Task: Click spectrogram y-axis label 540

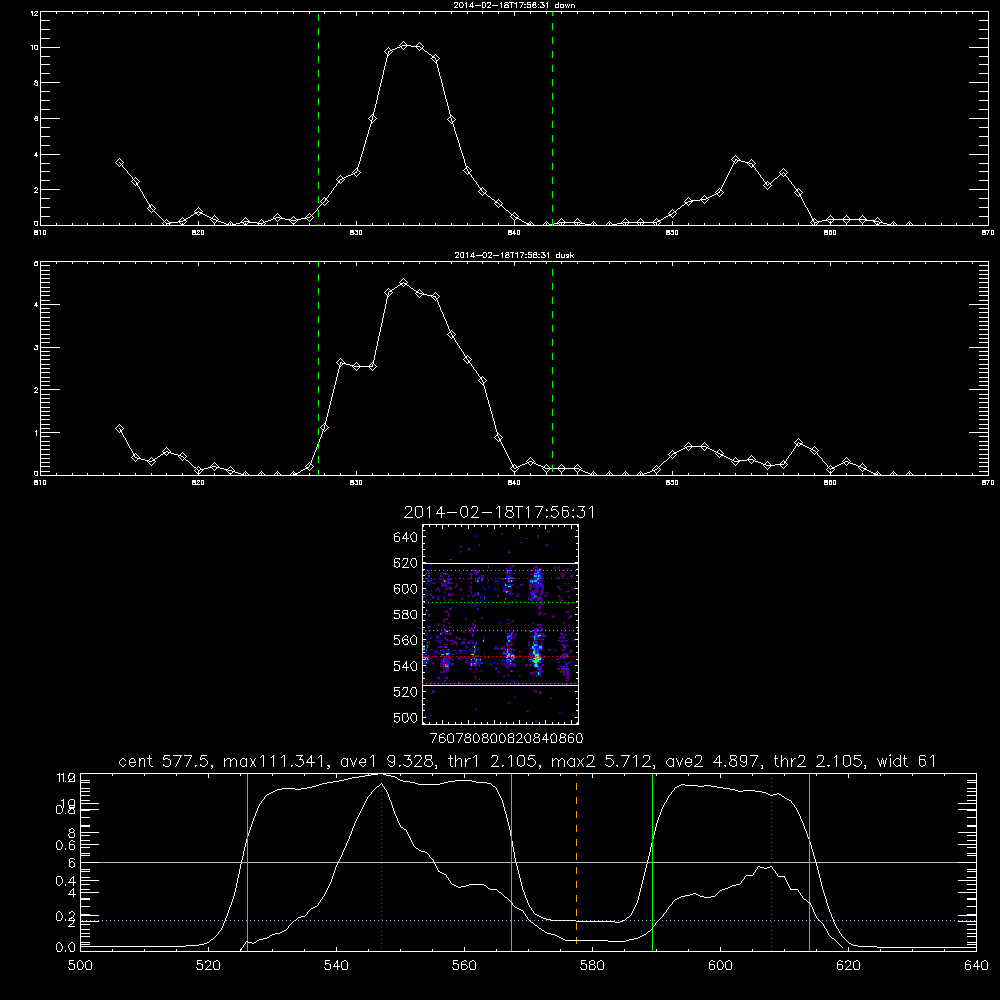Action: tap(406, 666)
